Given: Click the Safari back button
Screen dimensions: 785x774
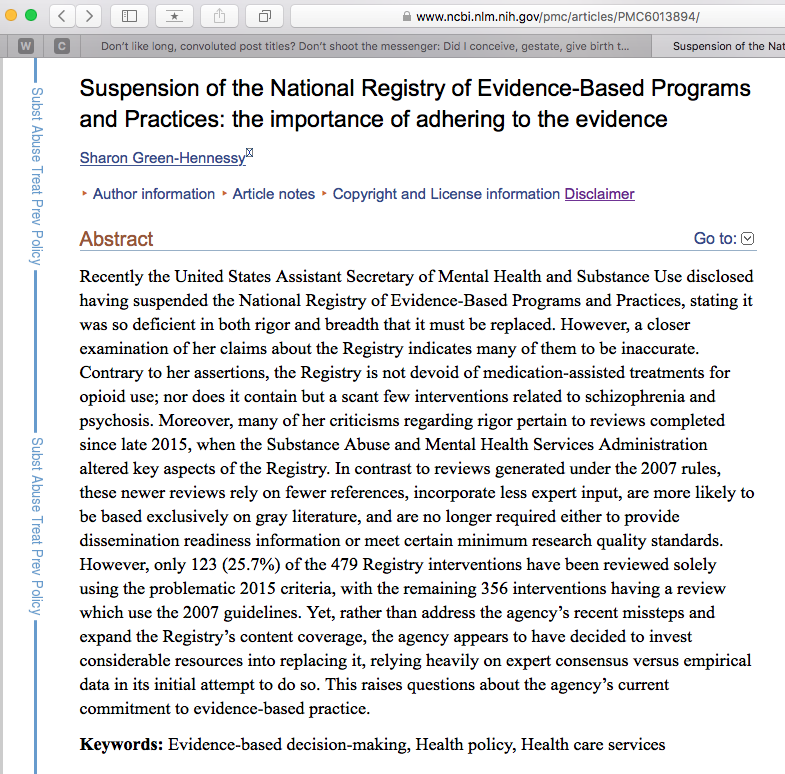Looking at the screenshot, I should pos(62,16).
